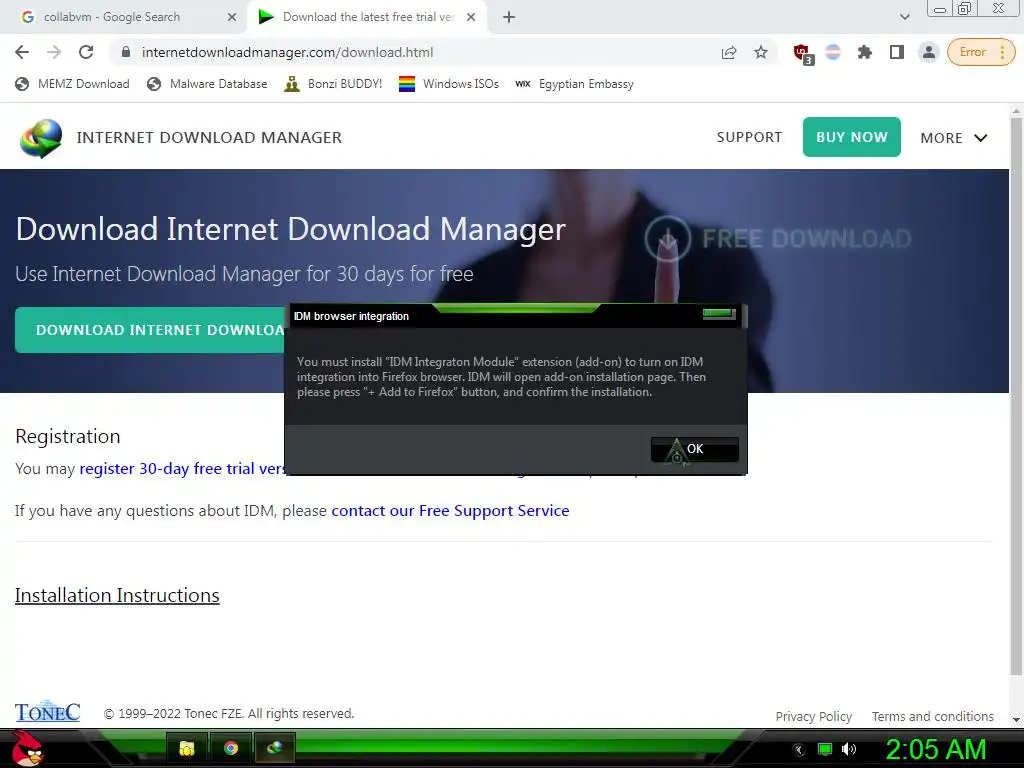Image resolution: width=1024 pixels, height=768 pixels.
Task: Toggle the browser side panel
Action: (897, 52)
